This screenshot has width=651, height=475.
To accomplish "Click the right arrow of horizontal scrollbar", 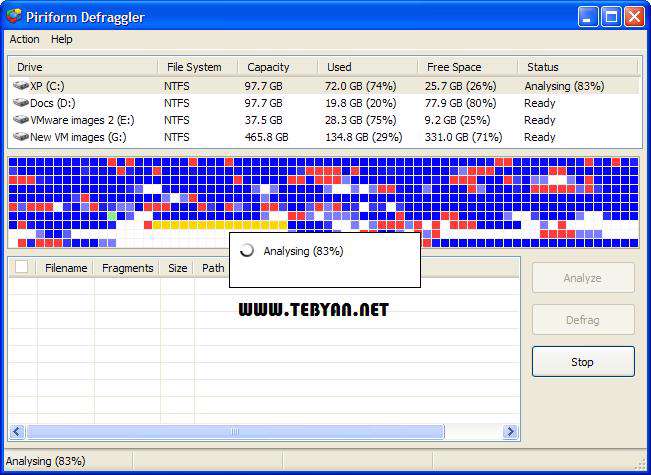I will pos(510,432).
